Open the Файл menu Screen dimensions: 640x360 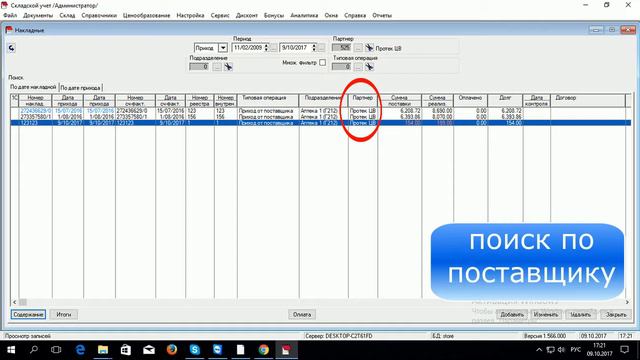(x=10, y=15)
